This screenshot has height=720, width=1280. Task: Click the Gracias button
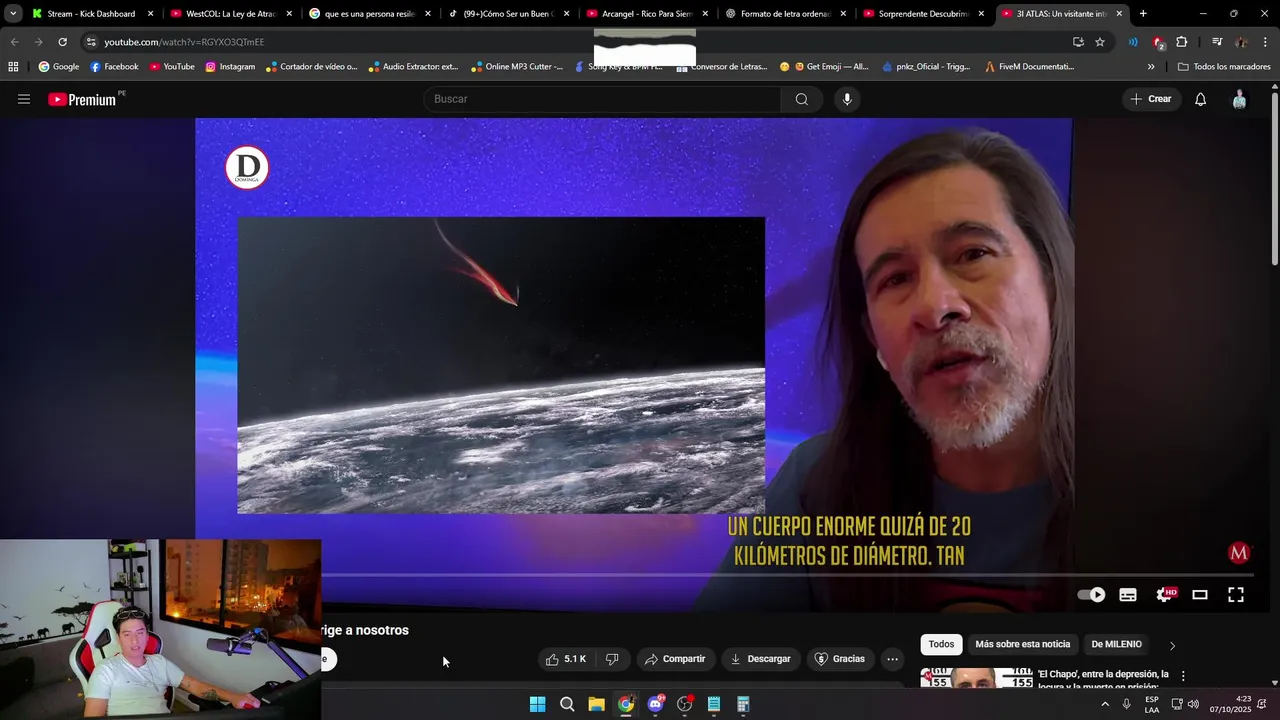coord(839,659)
